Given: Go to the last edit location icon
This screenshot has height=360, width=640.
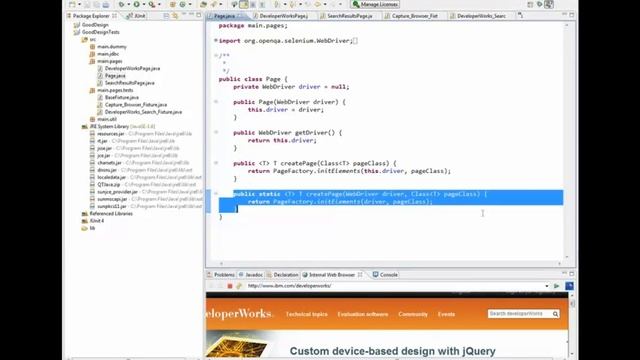Looking at the screenshot, I should (x=308, y=4).
